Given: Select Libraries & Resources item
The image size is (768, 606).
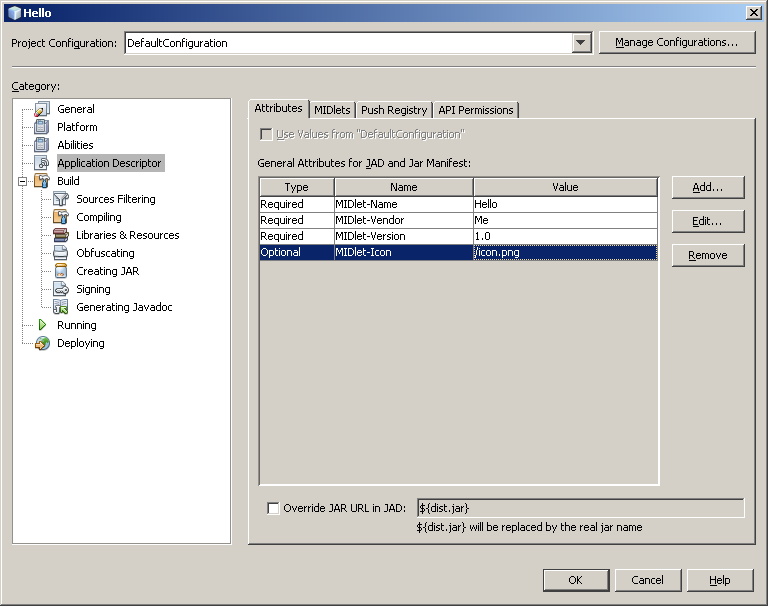Looking at the screenshot, I should click(x=128, y=235).
